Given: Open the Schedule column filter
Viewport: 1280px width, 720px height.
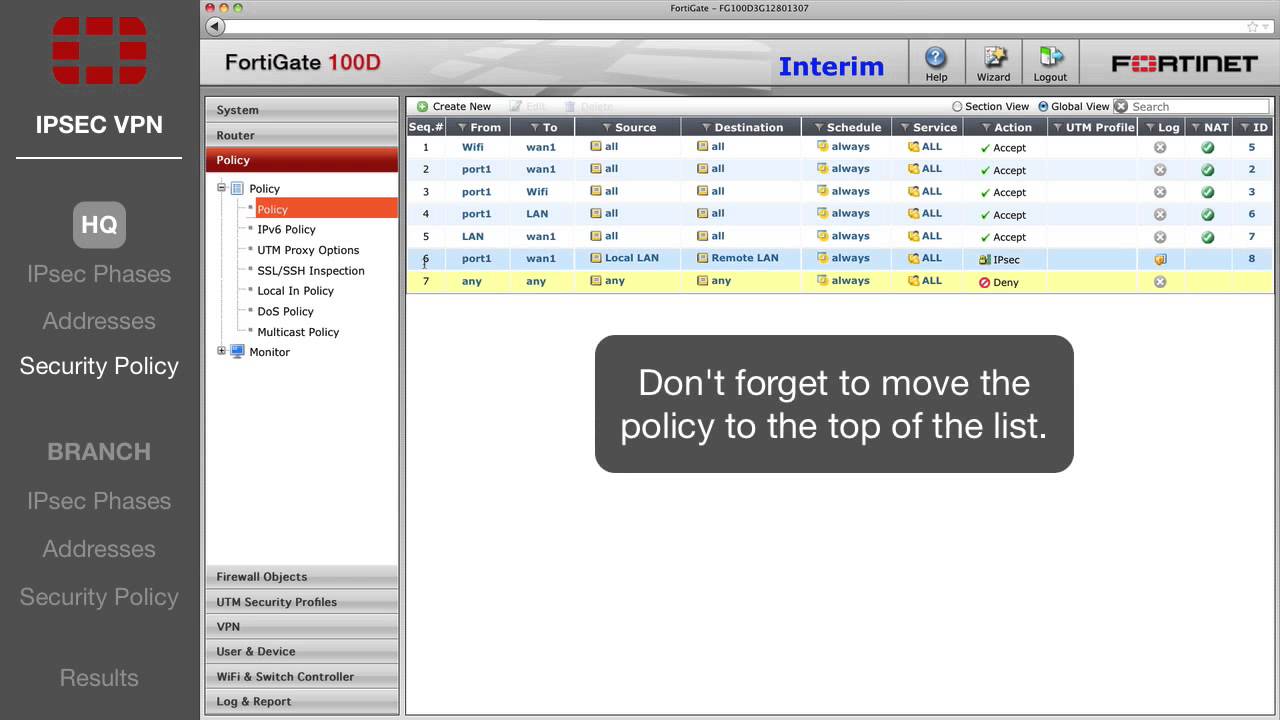Looking at the screenshot, I should pyautogui.click(x=819, y=127).
